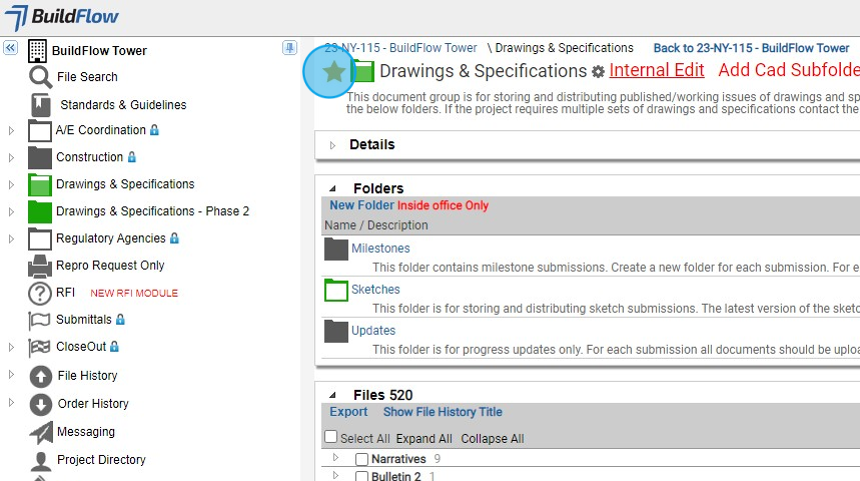Click the Submittals flag icon
The width and height of the screenshot is (860, 481).
tap(39, 320)
